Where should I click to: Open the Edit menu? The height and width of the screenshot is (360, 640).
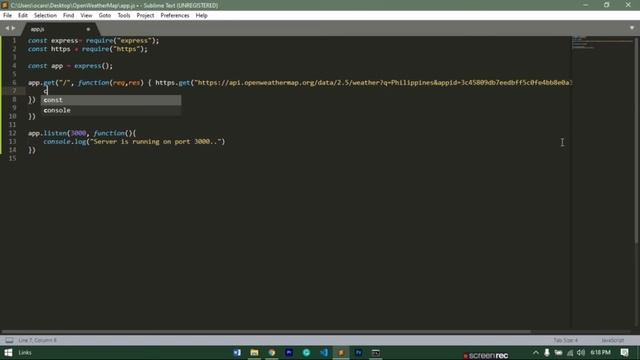[23, 16]
